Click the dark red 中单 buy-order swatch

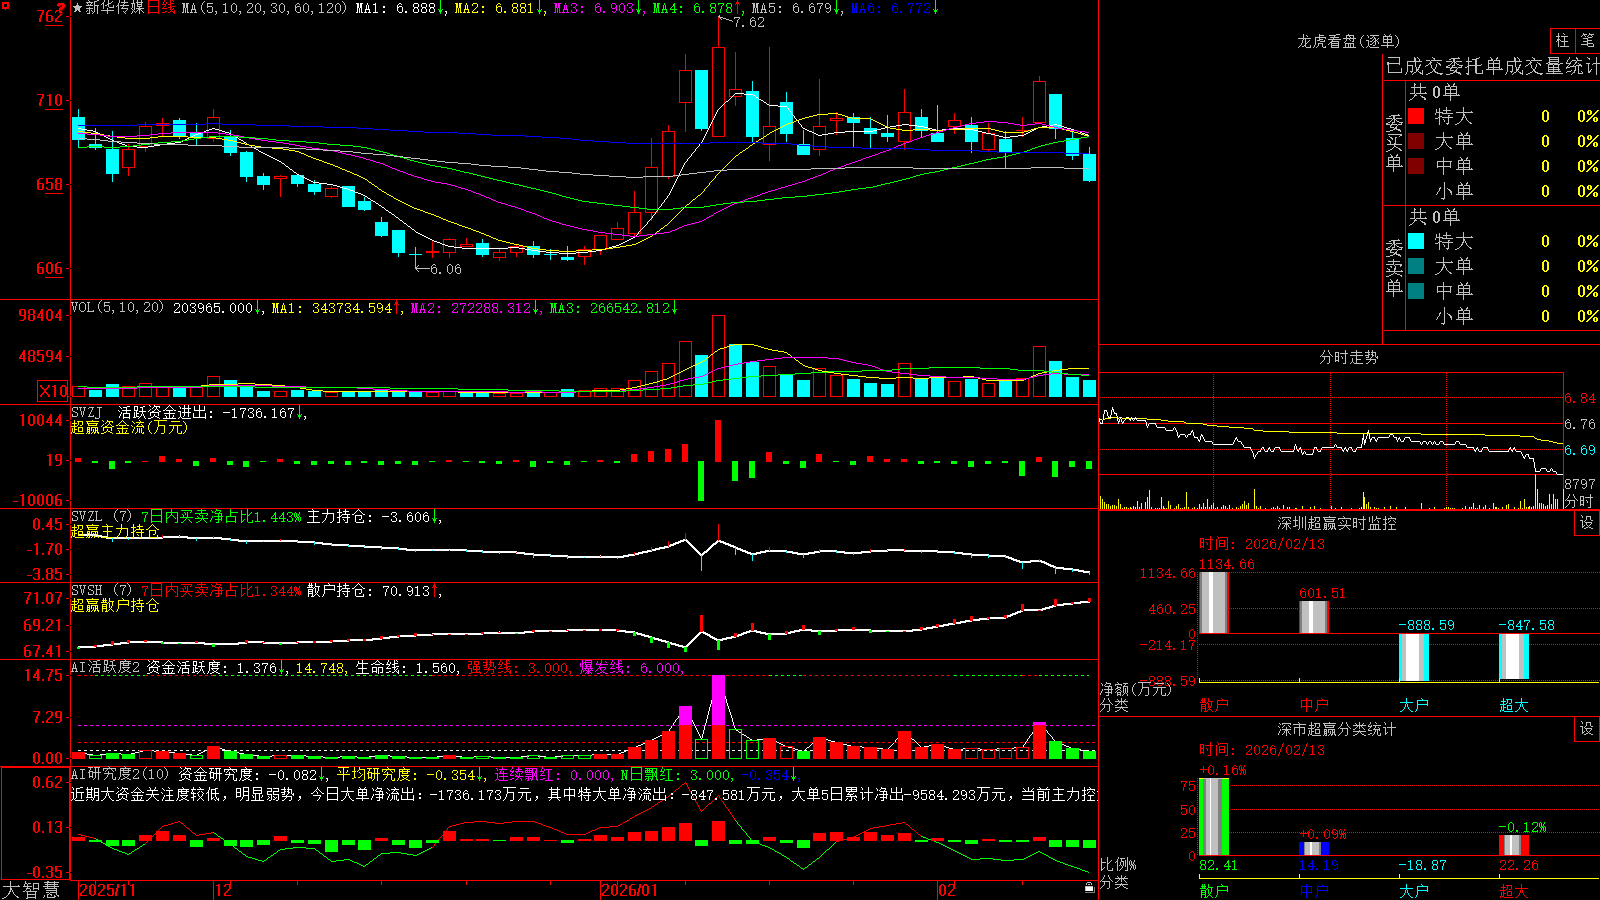[x=1416, y=166]
